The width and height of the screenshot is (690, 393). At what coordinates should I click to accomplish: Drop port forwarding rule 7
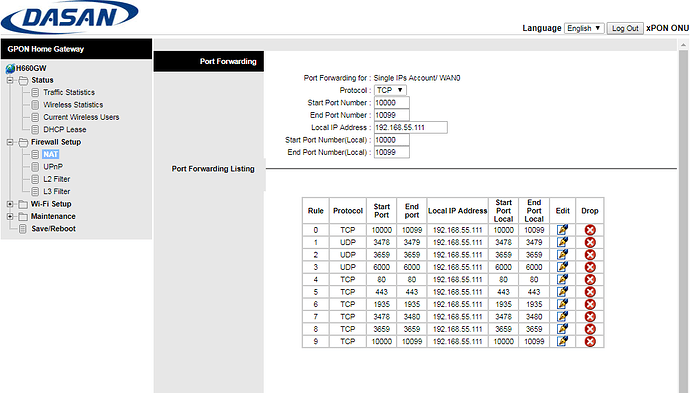[590, 316]
